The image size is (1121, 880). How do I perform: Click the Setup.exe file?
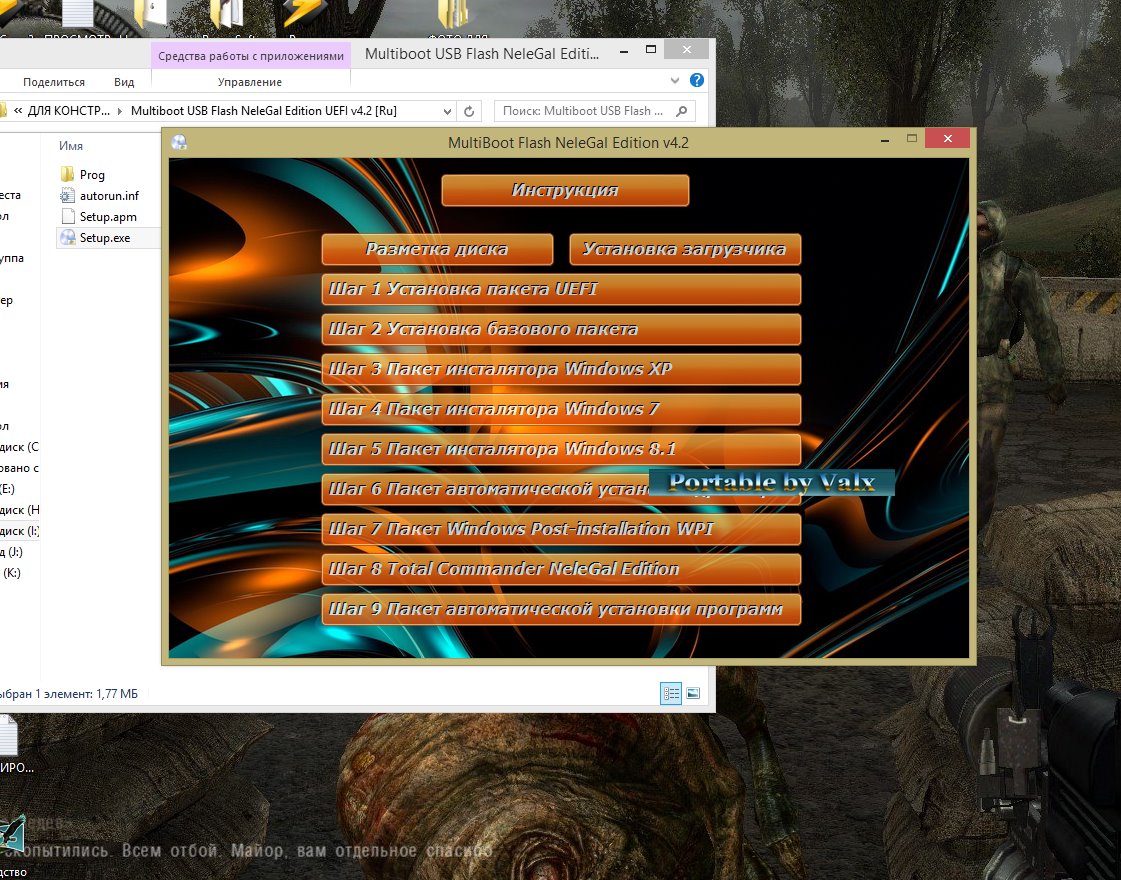(104, 238)
